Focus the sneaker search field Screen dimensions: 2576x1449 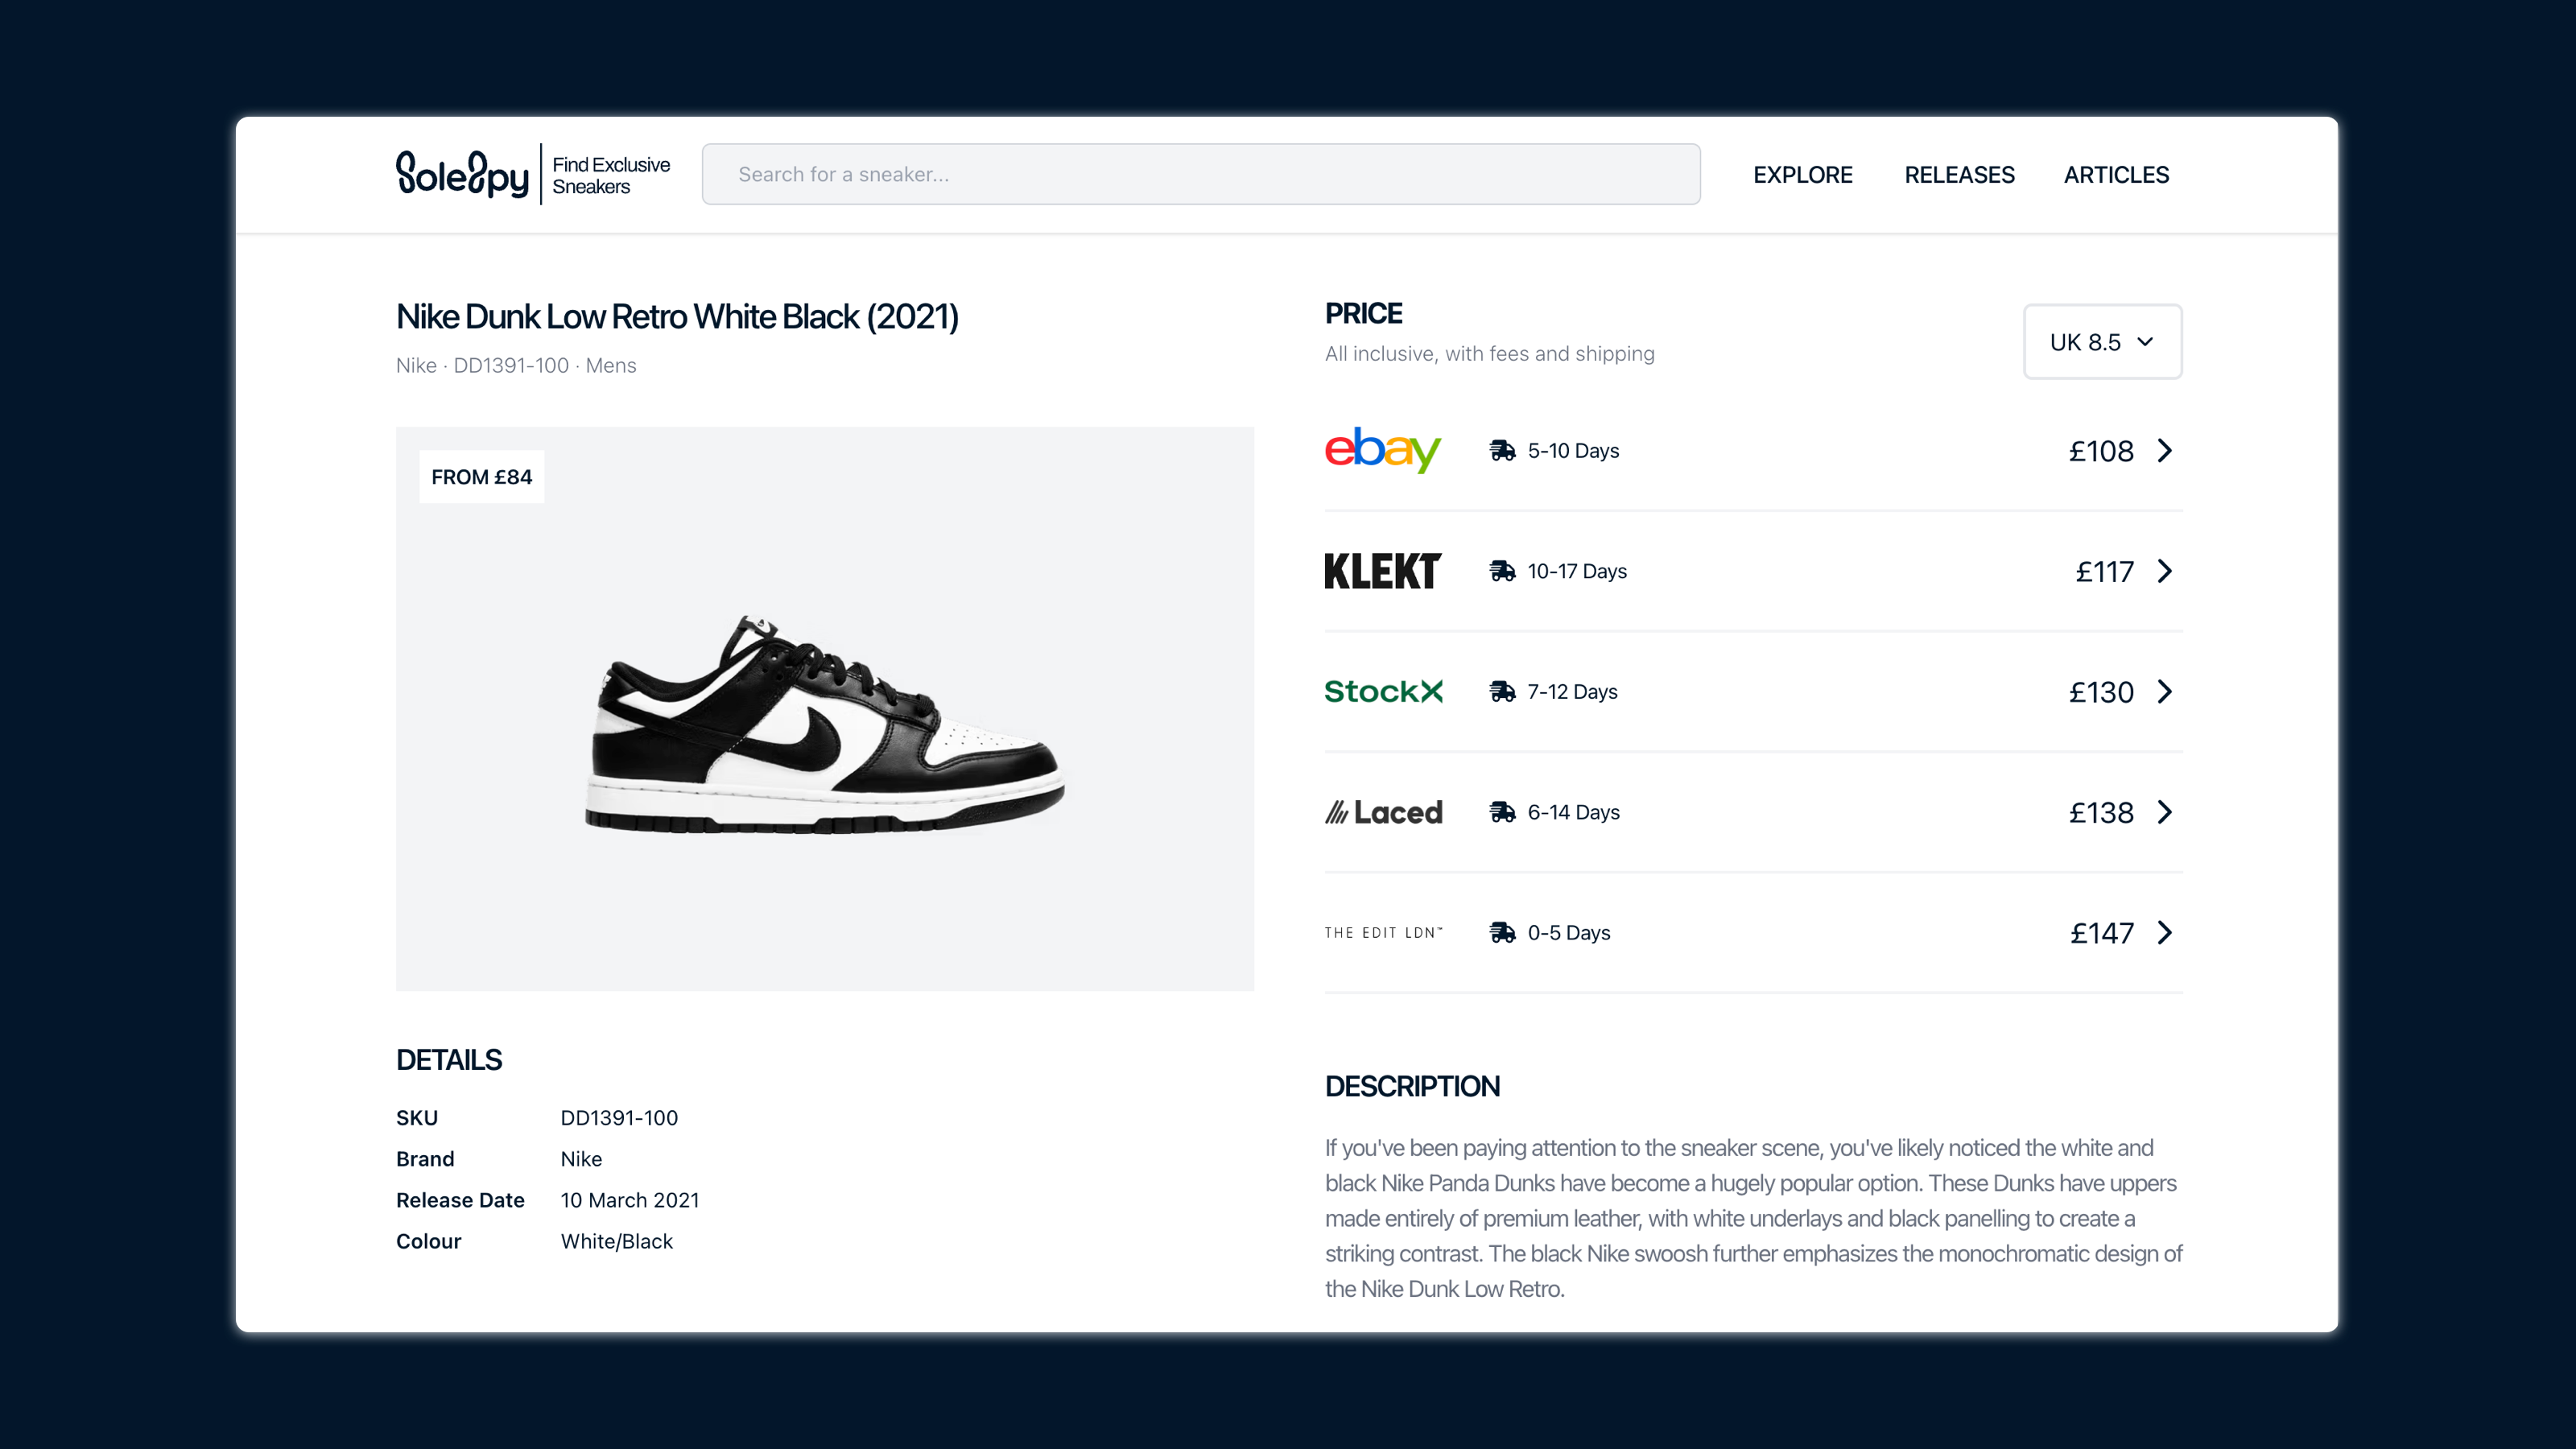click(x=1201, y=174)
